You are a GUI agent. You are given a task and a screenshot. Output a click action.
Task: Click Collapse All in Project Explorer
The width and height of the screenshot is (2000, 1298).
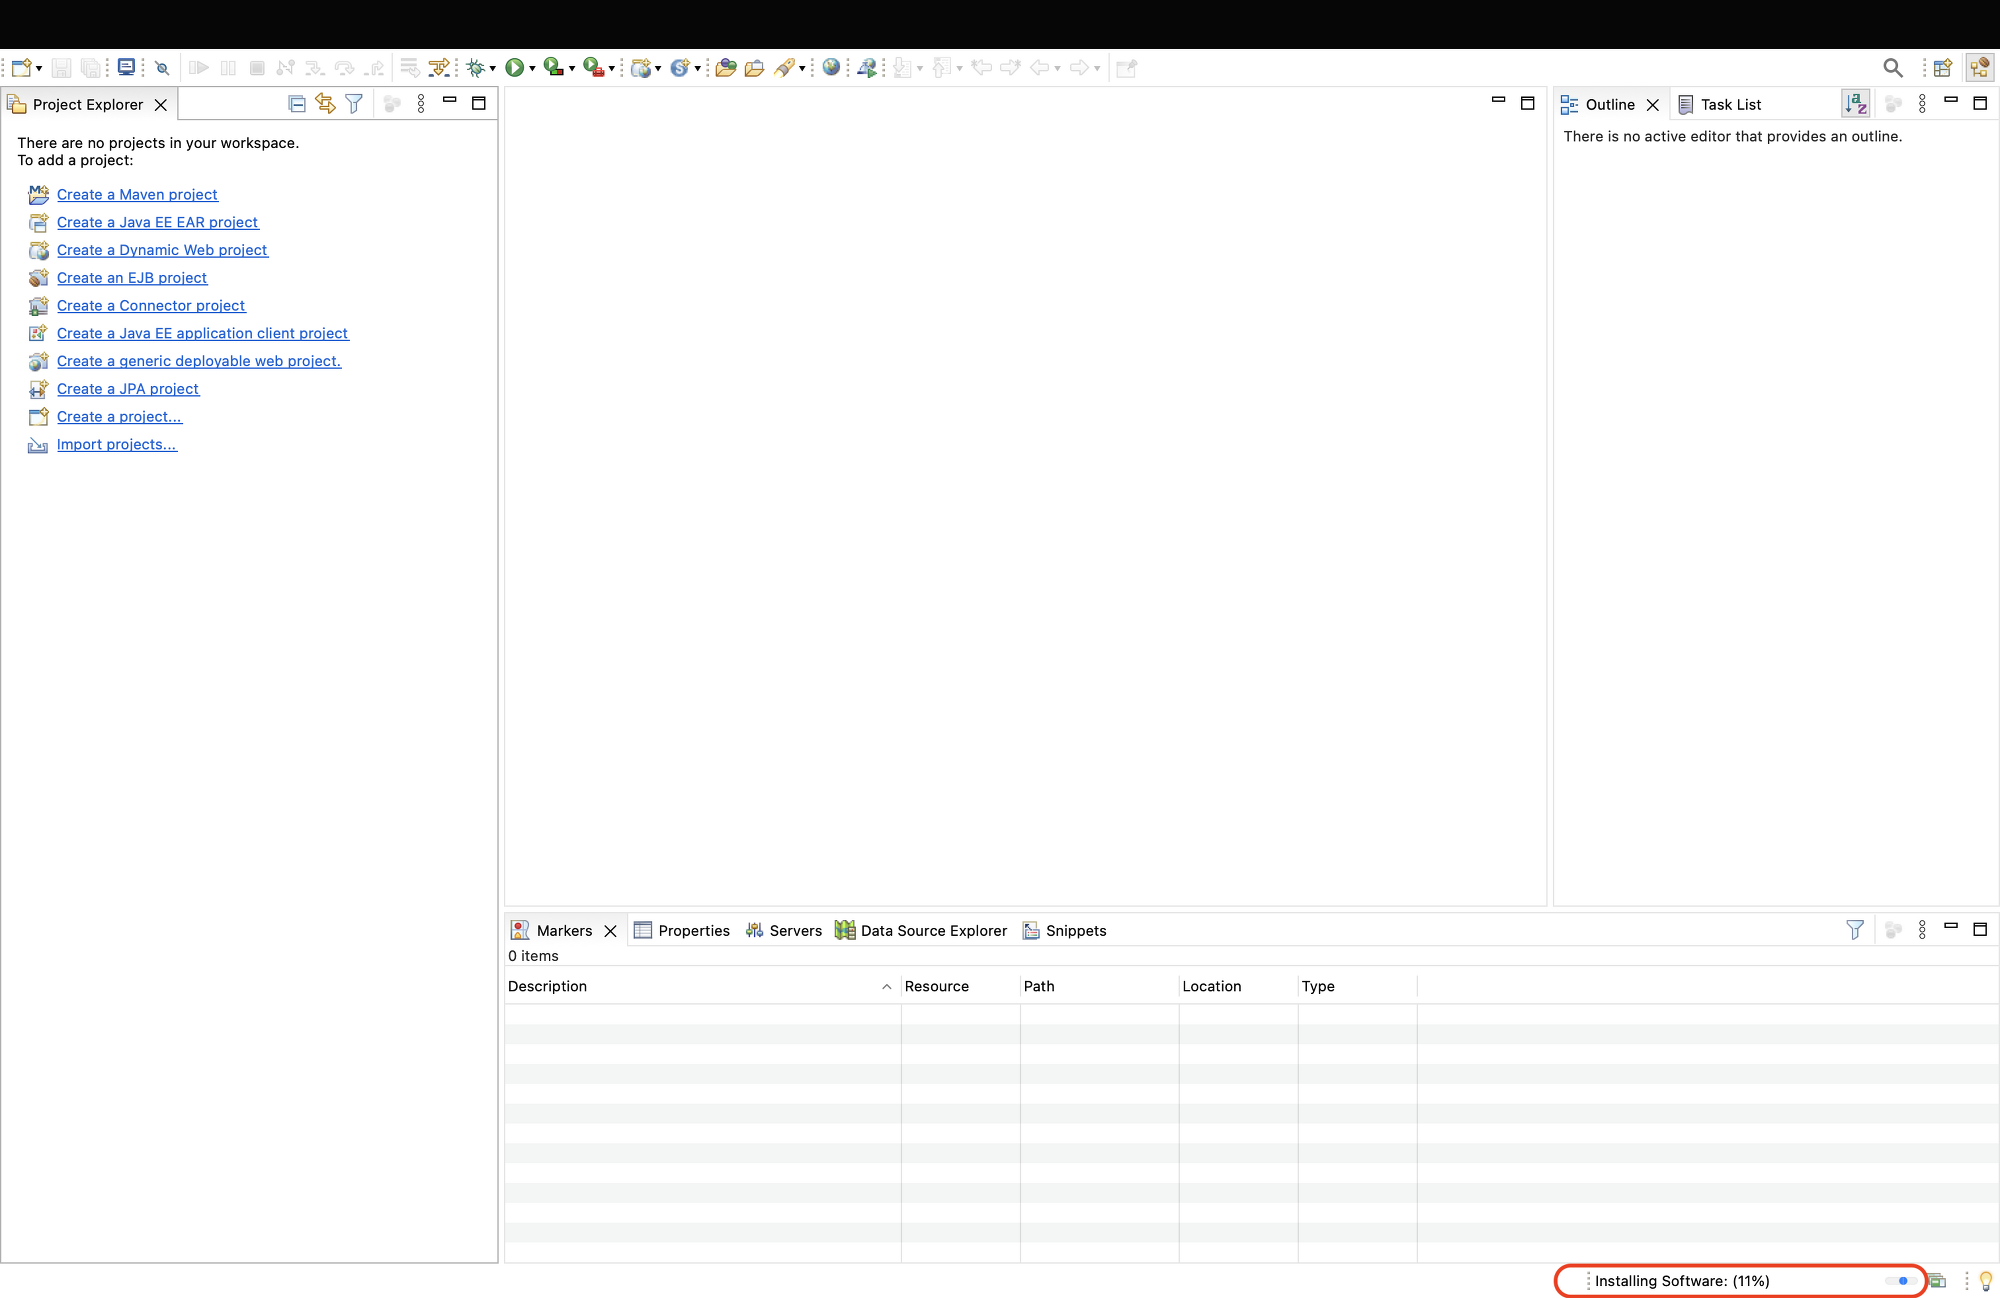click(x=297, y=104)
